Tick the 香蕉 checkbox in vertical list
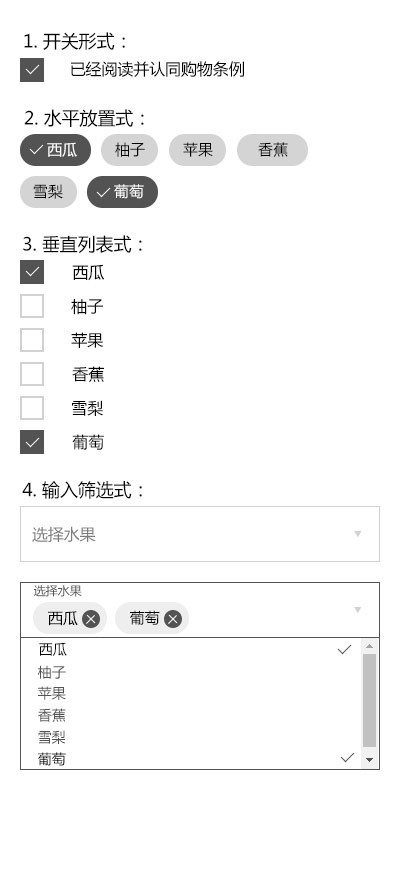Viewport: 400px width, 882px height. pyautogui.click(x=32, y=374)
